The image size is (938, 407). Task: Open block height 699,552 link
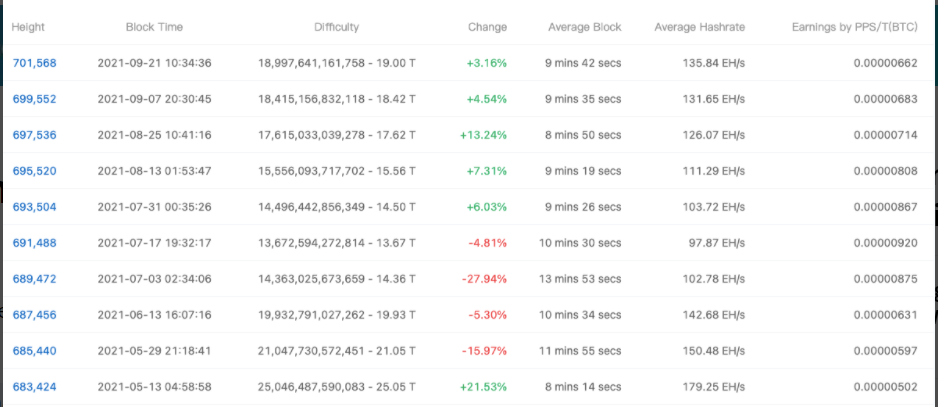click(x=34, y=99)
